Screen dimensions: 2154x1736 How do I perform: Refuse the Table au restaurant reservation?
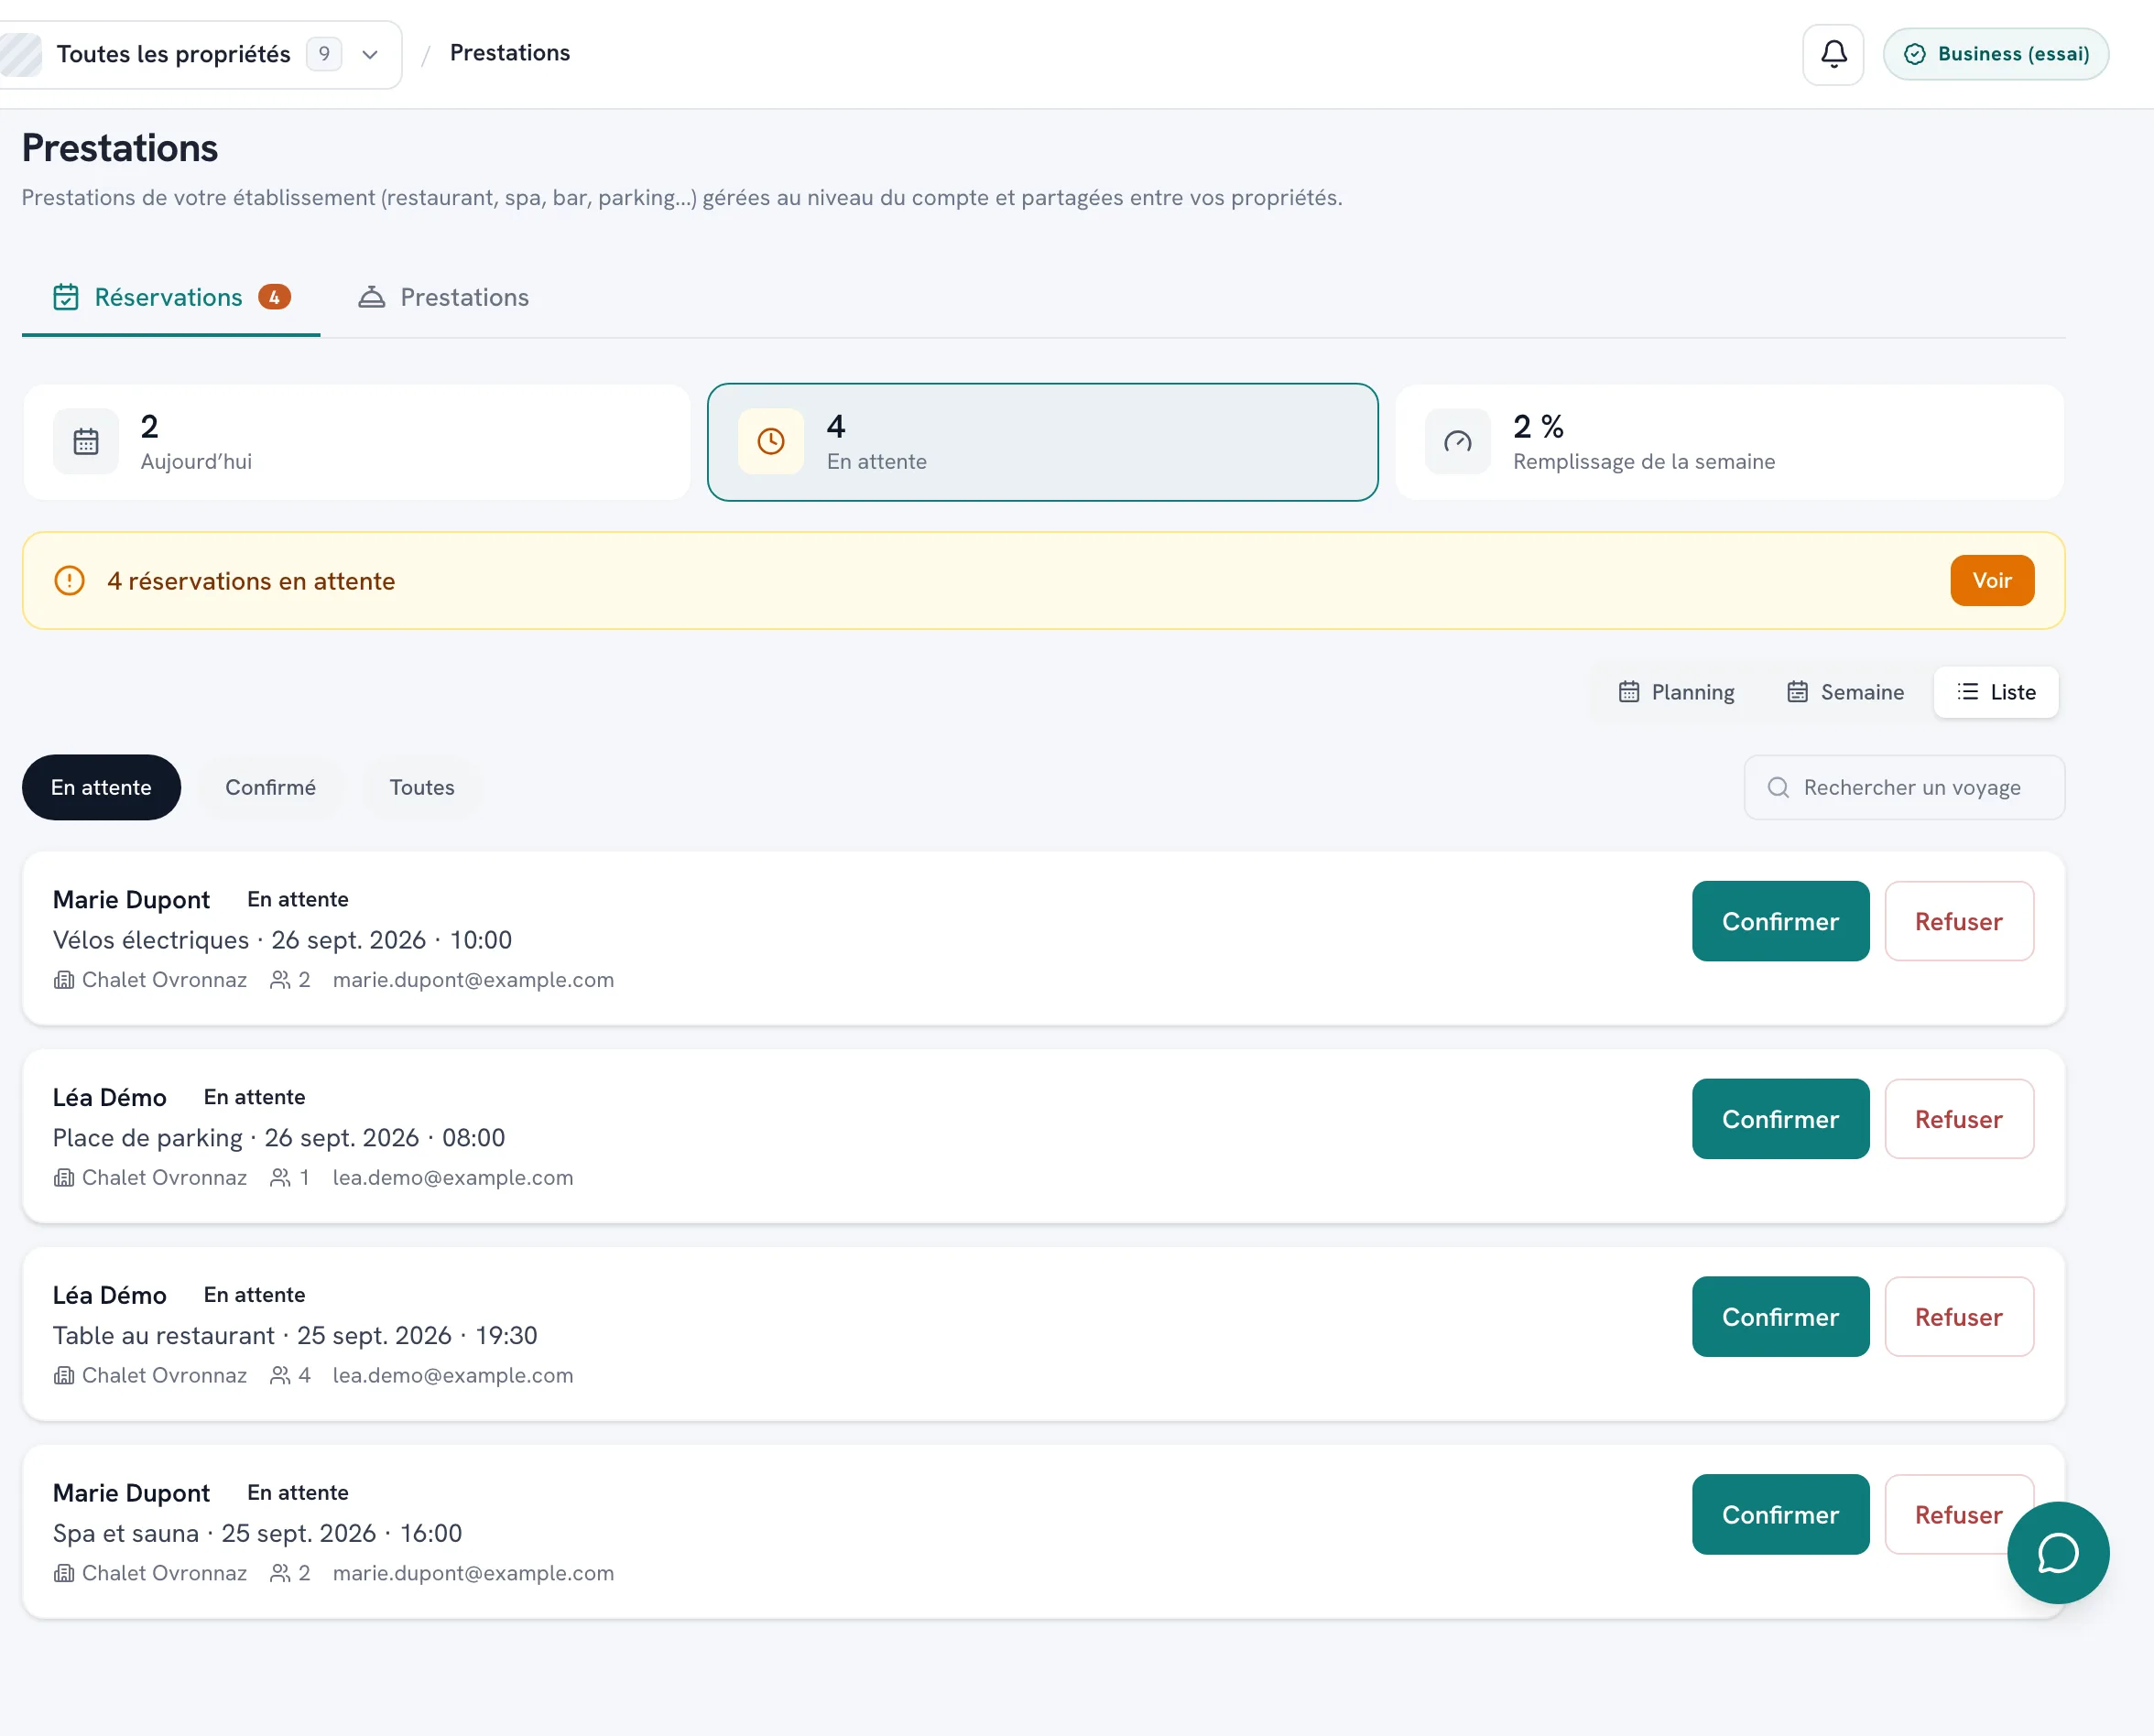[x=1958, y=1317]
